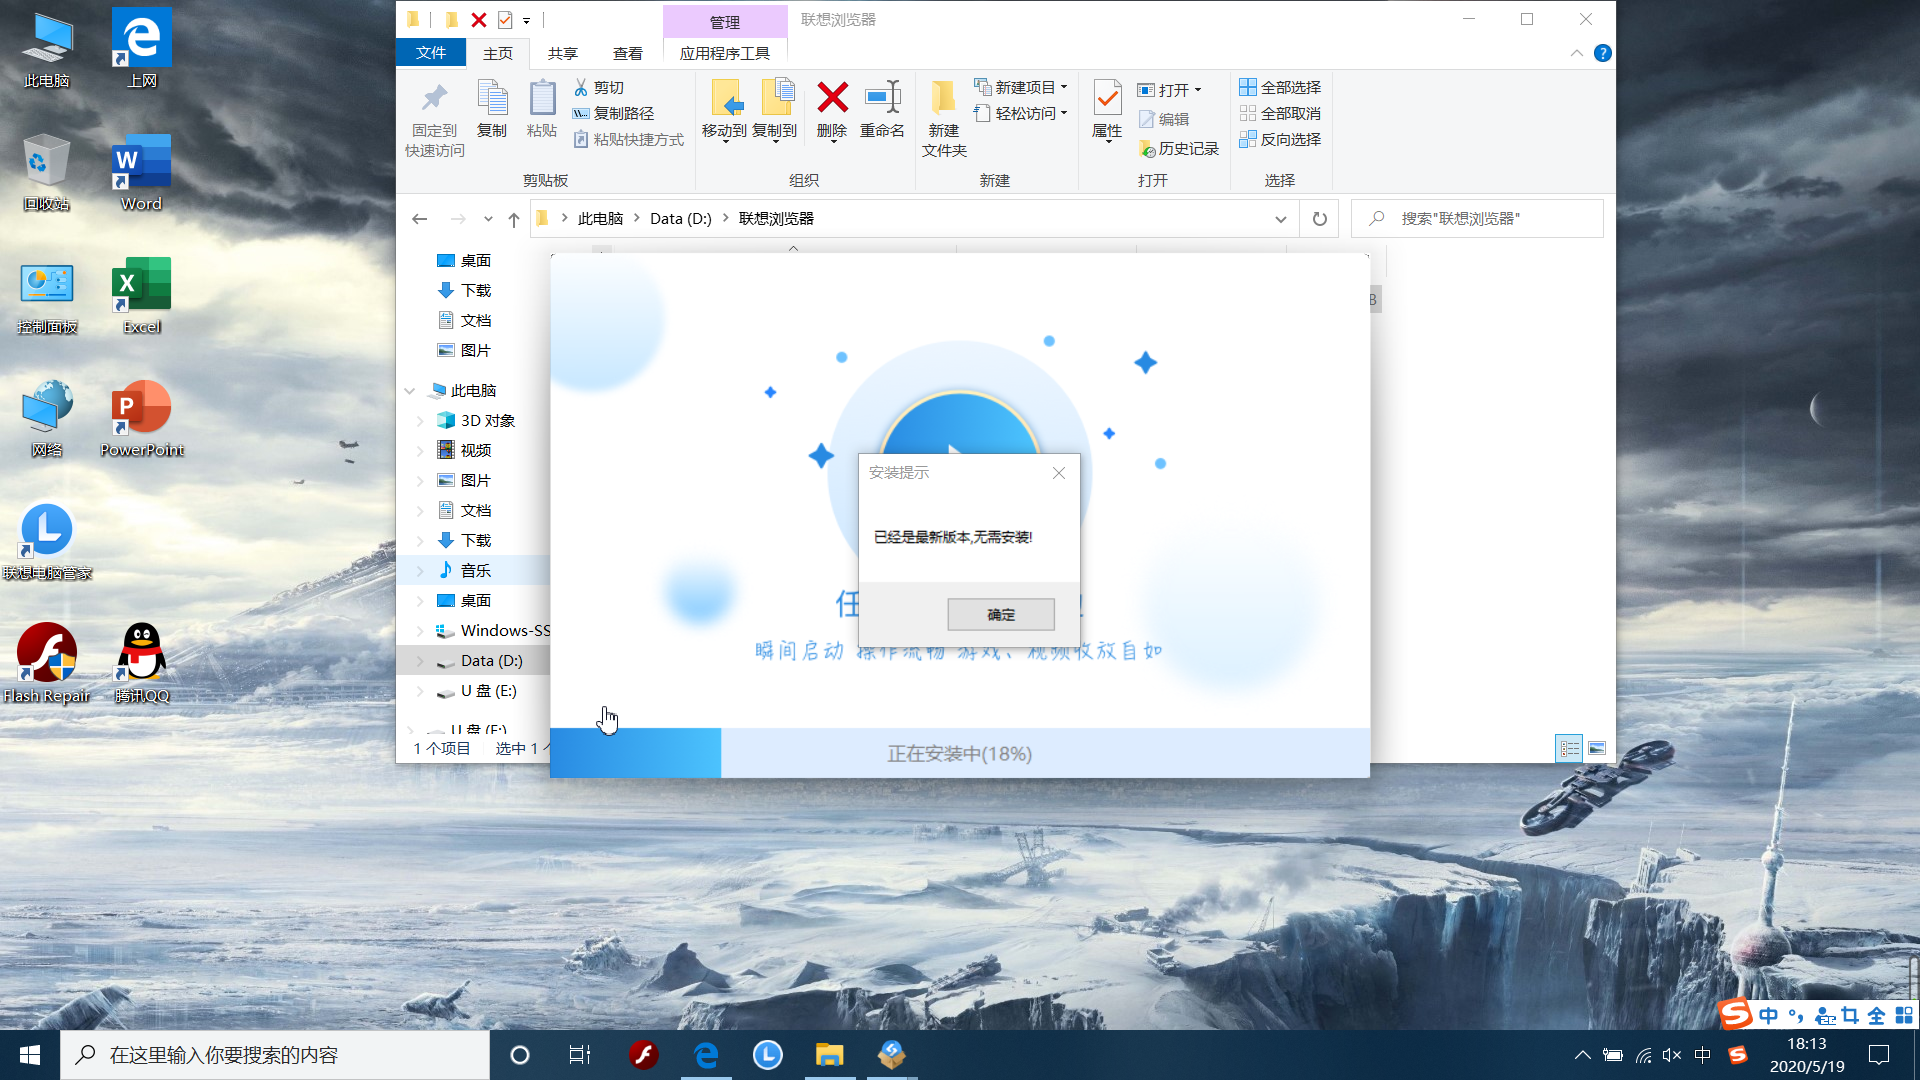Open the Open (打开) dropdown
Image resolution: width=1920 pixels, height=1080 pixels.
[x=1170, y=90]
